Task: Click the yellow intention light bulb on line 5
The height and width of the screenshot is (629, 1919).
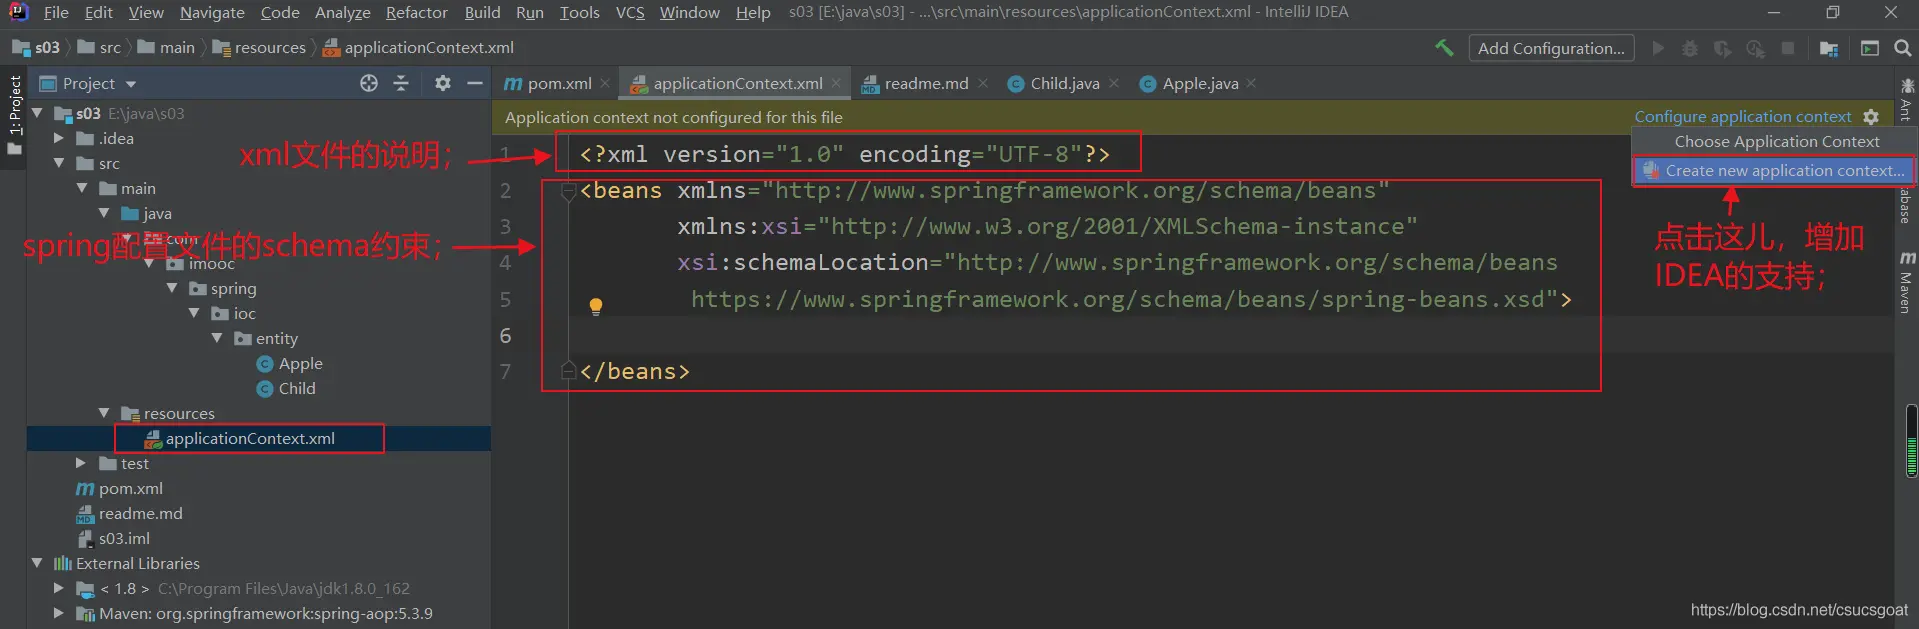Action: [x=596, y=306]
